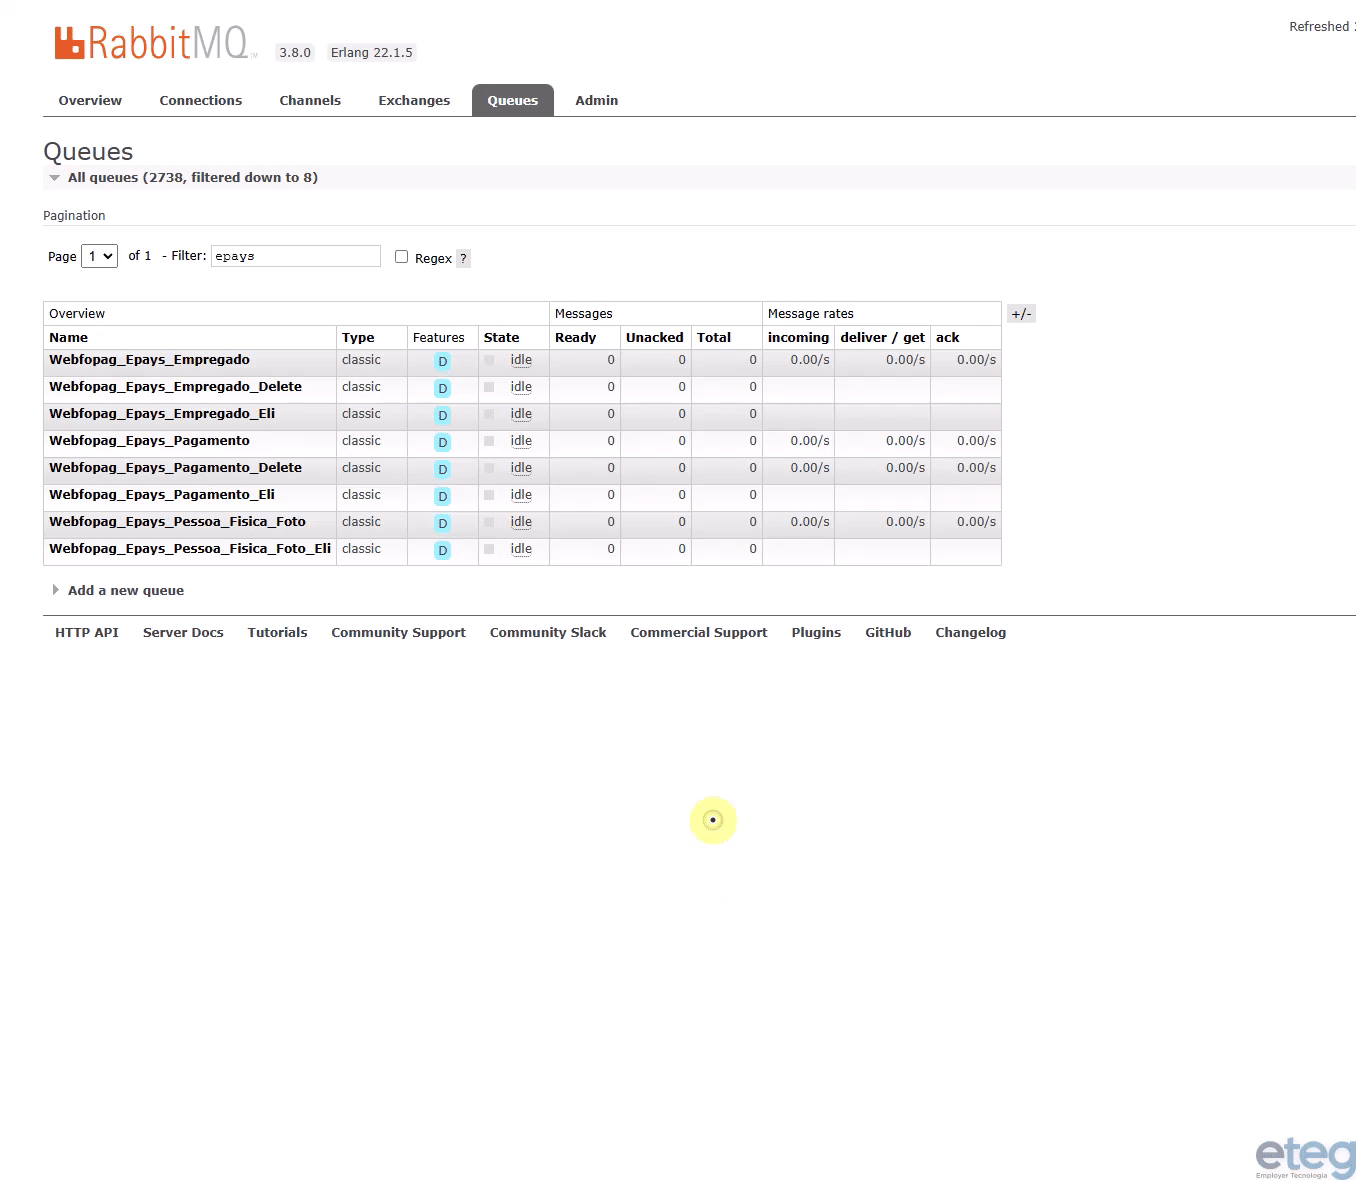Open the Changelog footer link

point(970,632)
